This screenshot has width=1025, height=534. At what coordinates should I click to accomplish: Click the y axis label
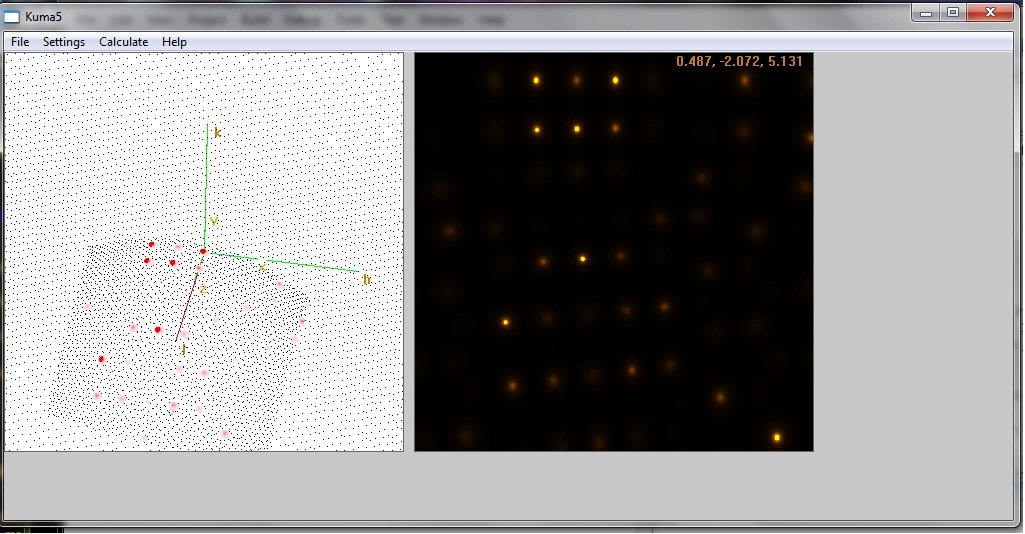(214, 221)
